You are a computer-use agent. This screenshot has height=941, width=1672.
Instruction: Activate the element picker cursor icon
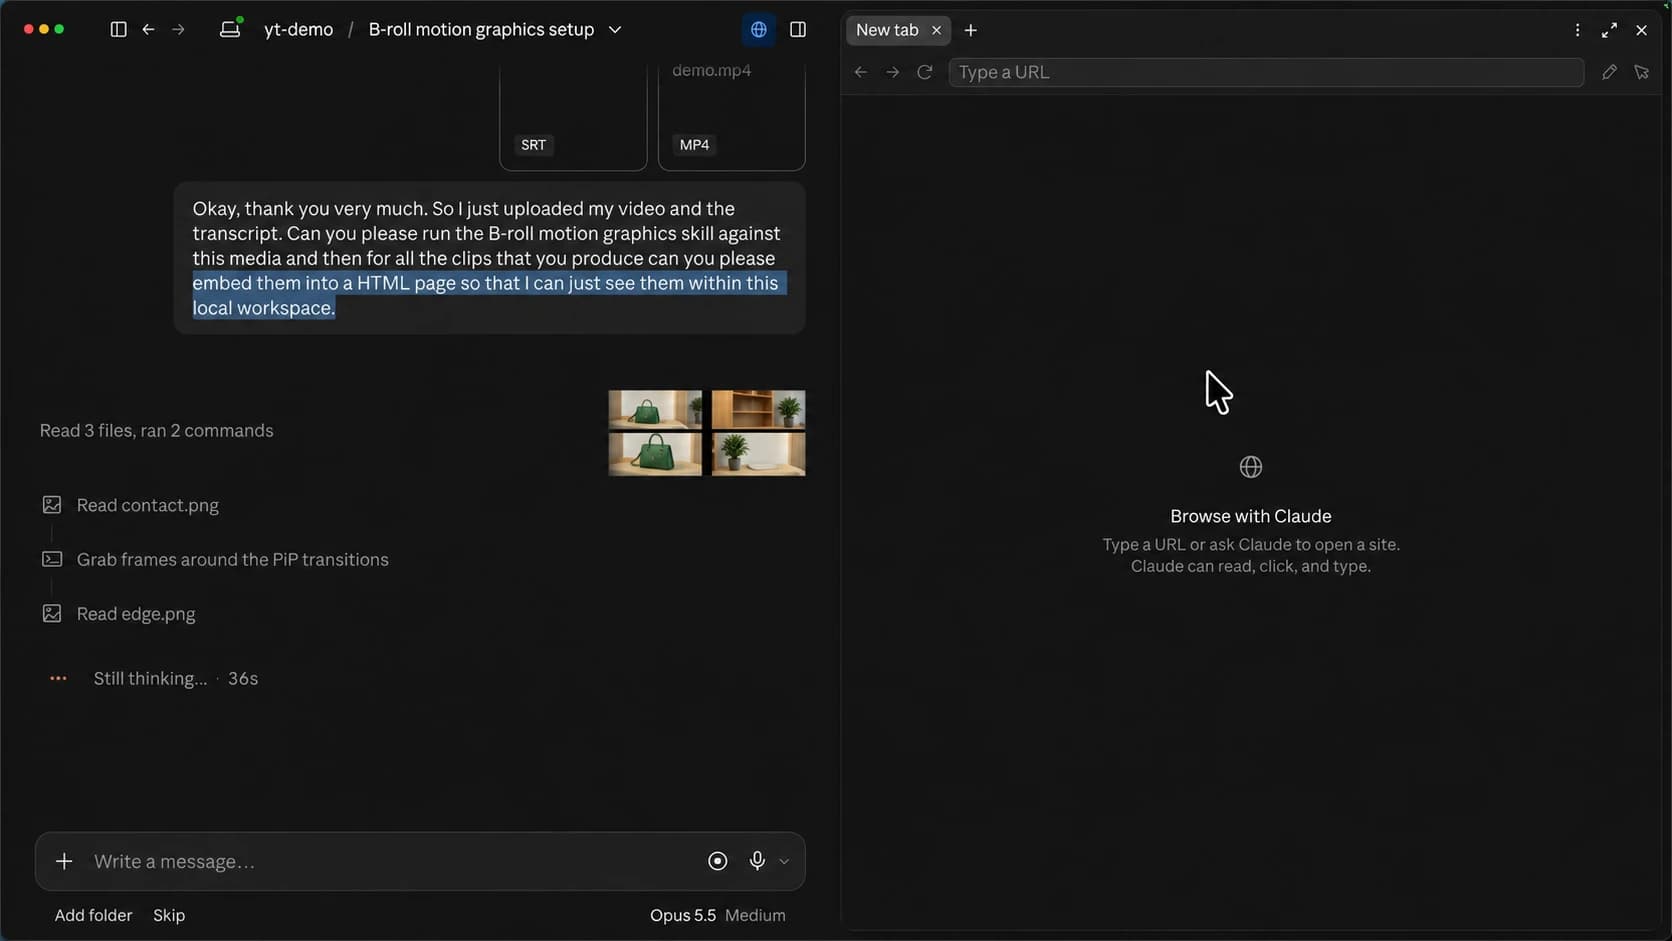point(1641,72)
